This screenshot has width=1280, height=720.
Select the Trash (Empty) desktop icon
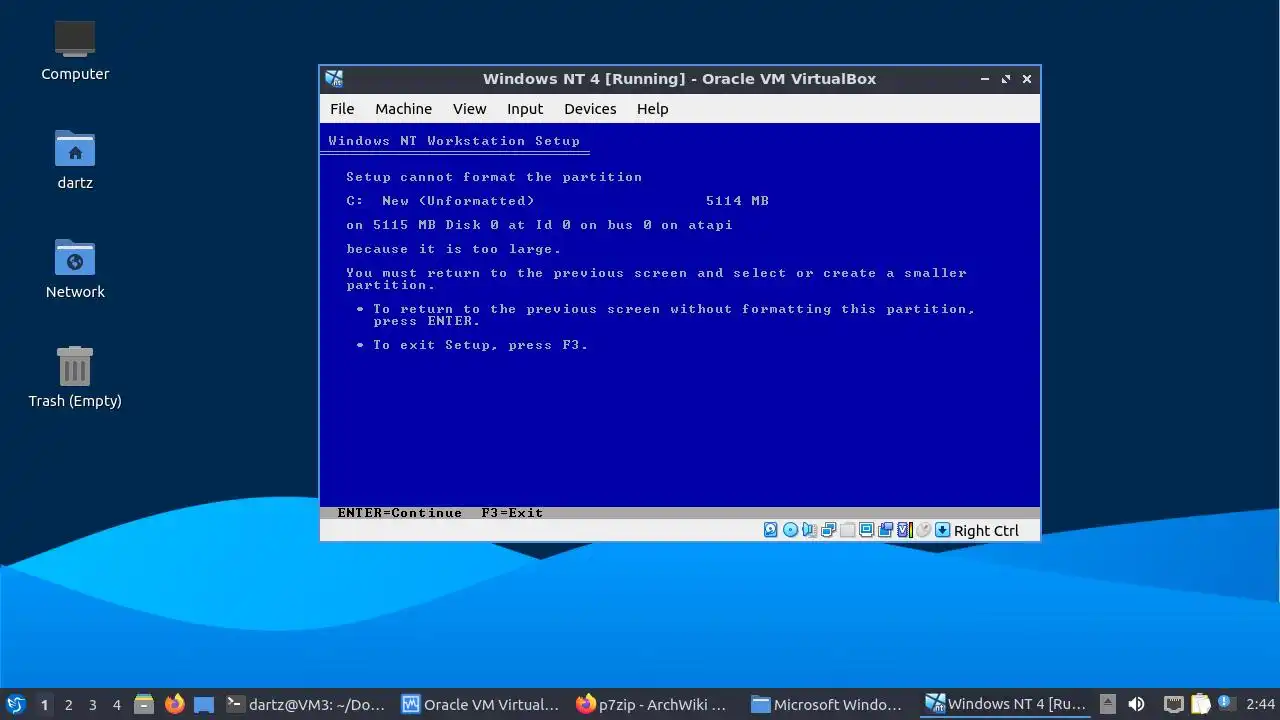point(75,377)
